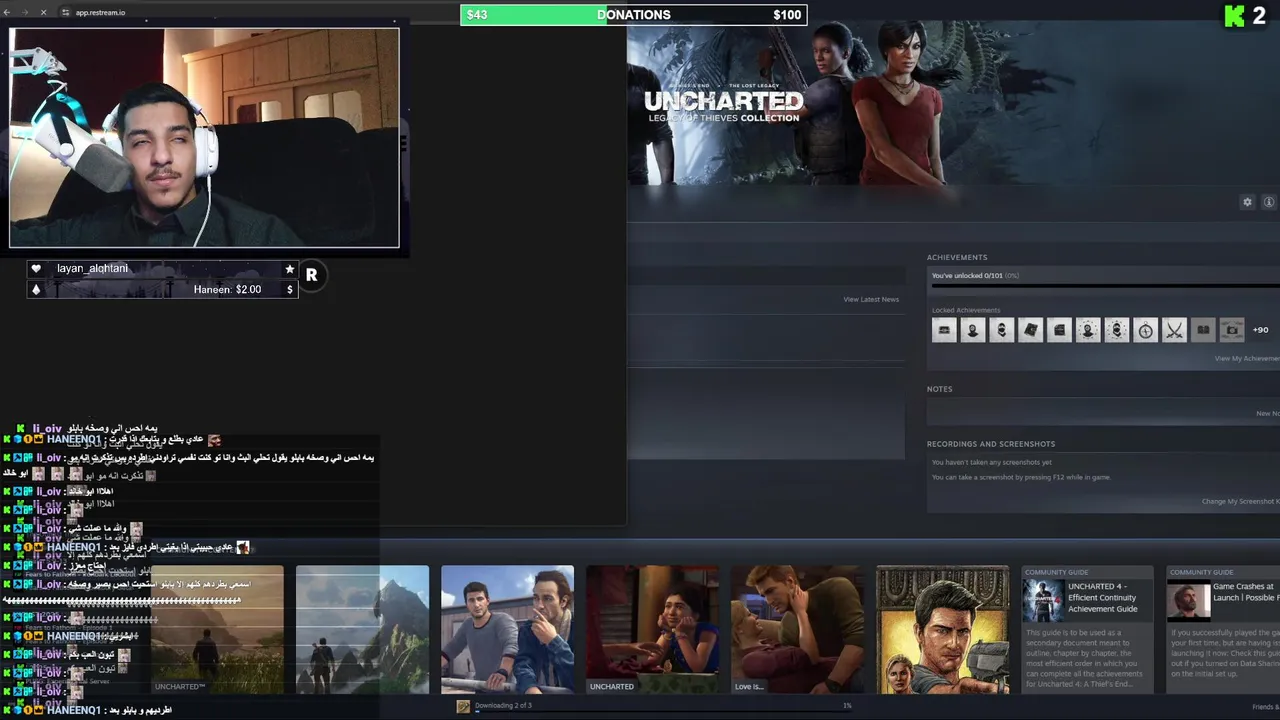The image size is (1280, 720).
Task: Click the ACHIEVEMENTS section heading
Action: click(x=957, y=258)
